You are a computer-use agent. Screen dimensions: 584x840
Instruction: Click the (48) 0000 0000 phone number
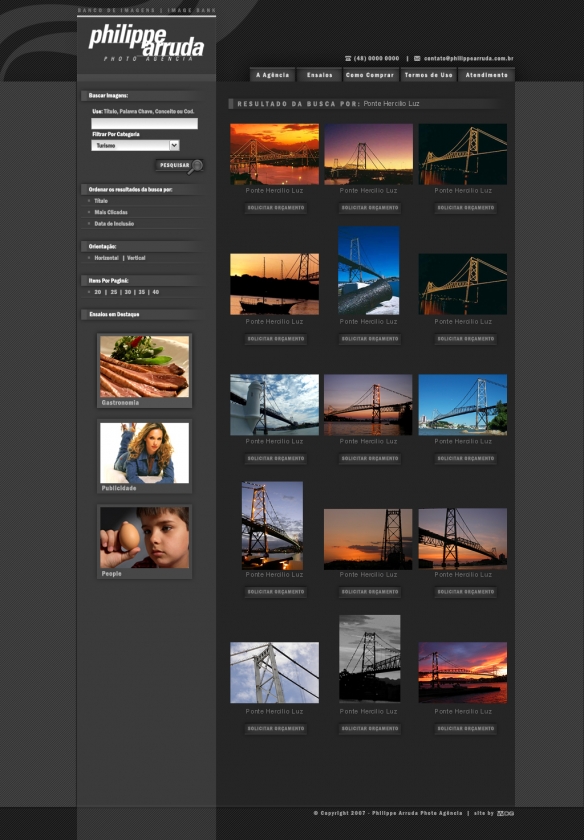click(x=376, y=58)
